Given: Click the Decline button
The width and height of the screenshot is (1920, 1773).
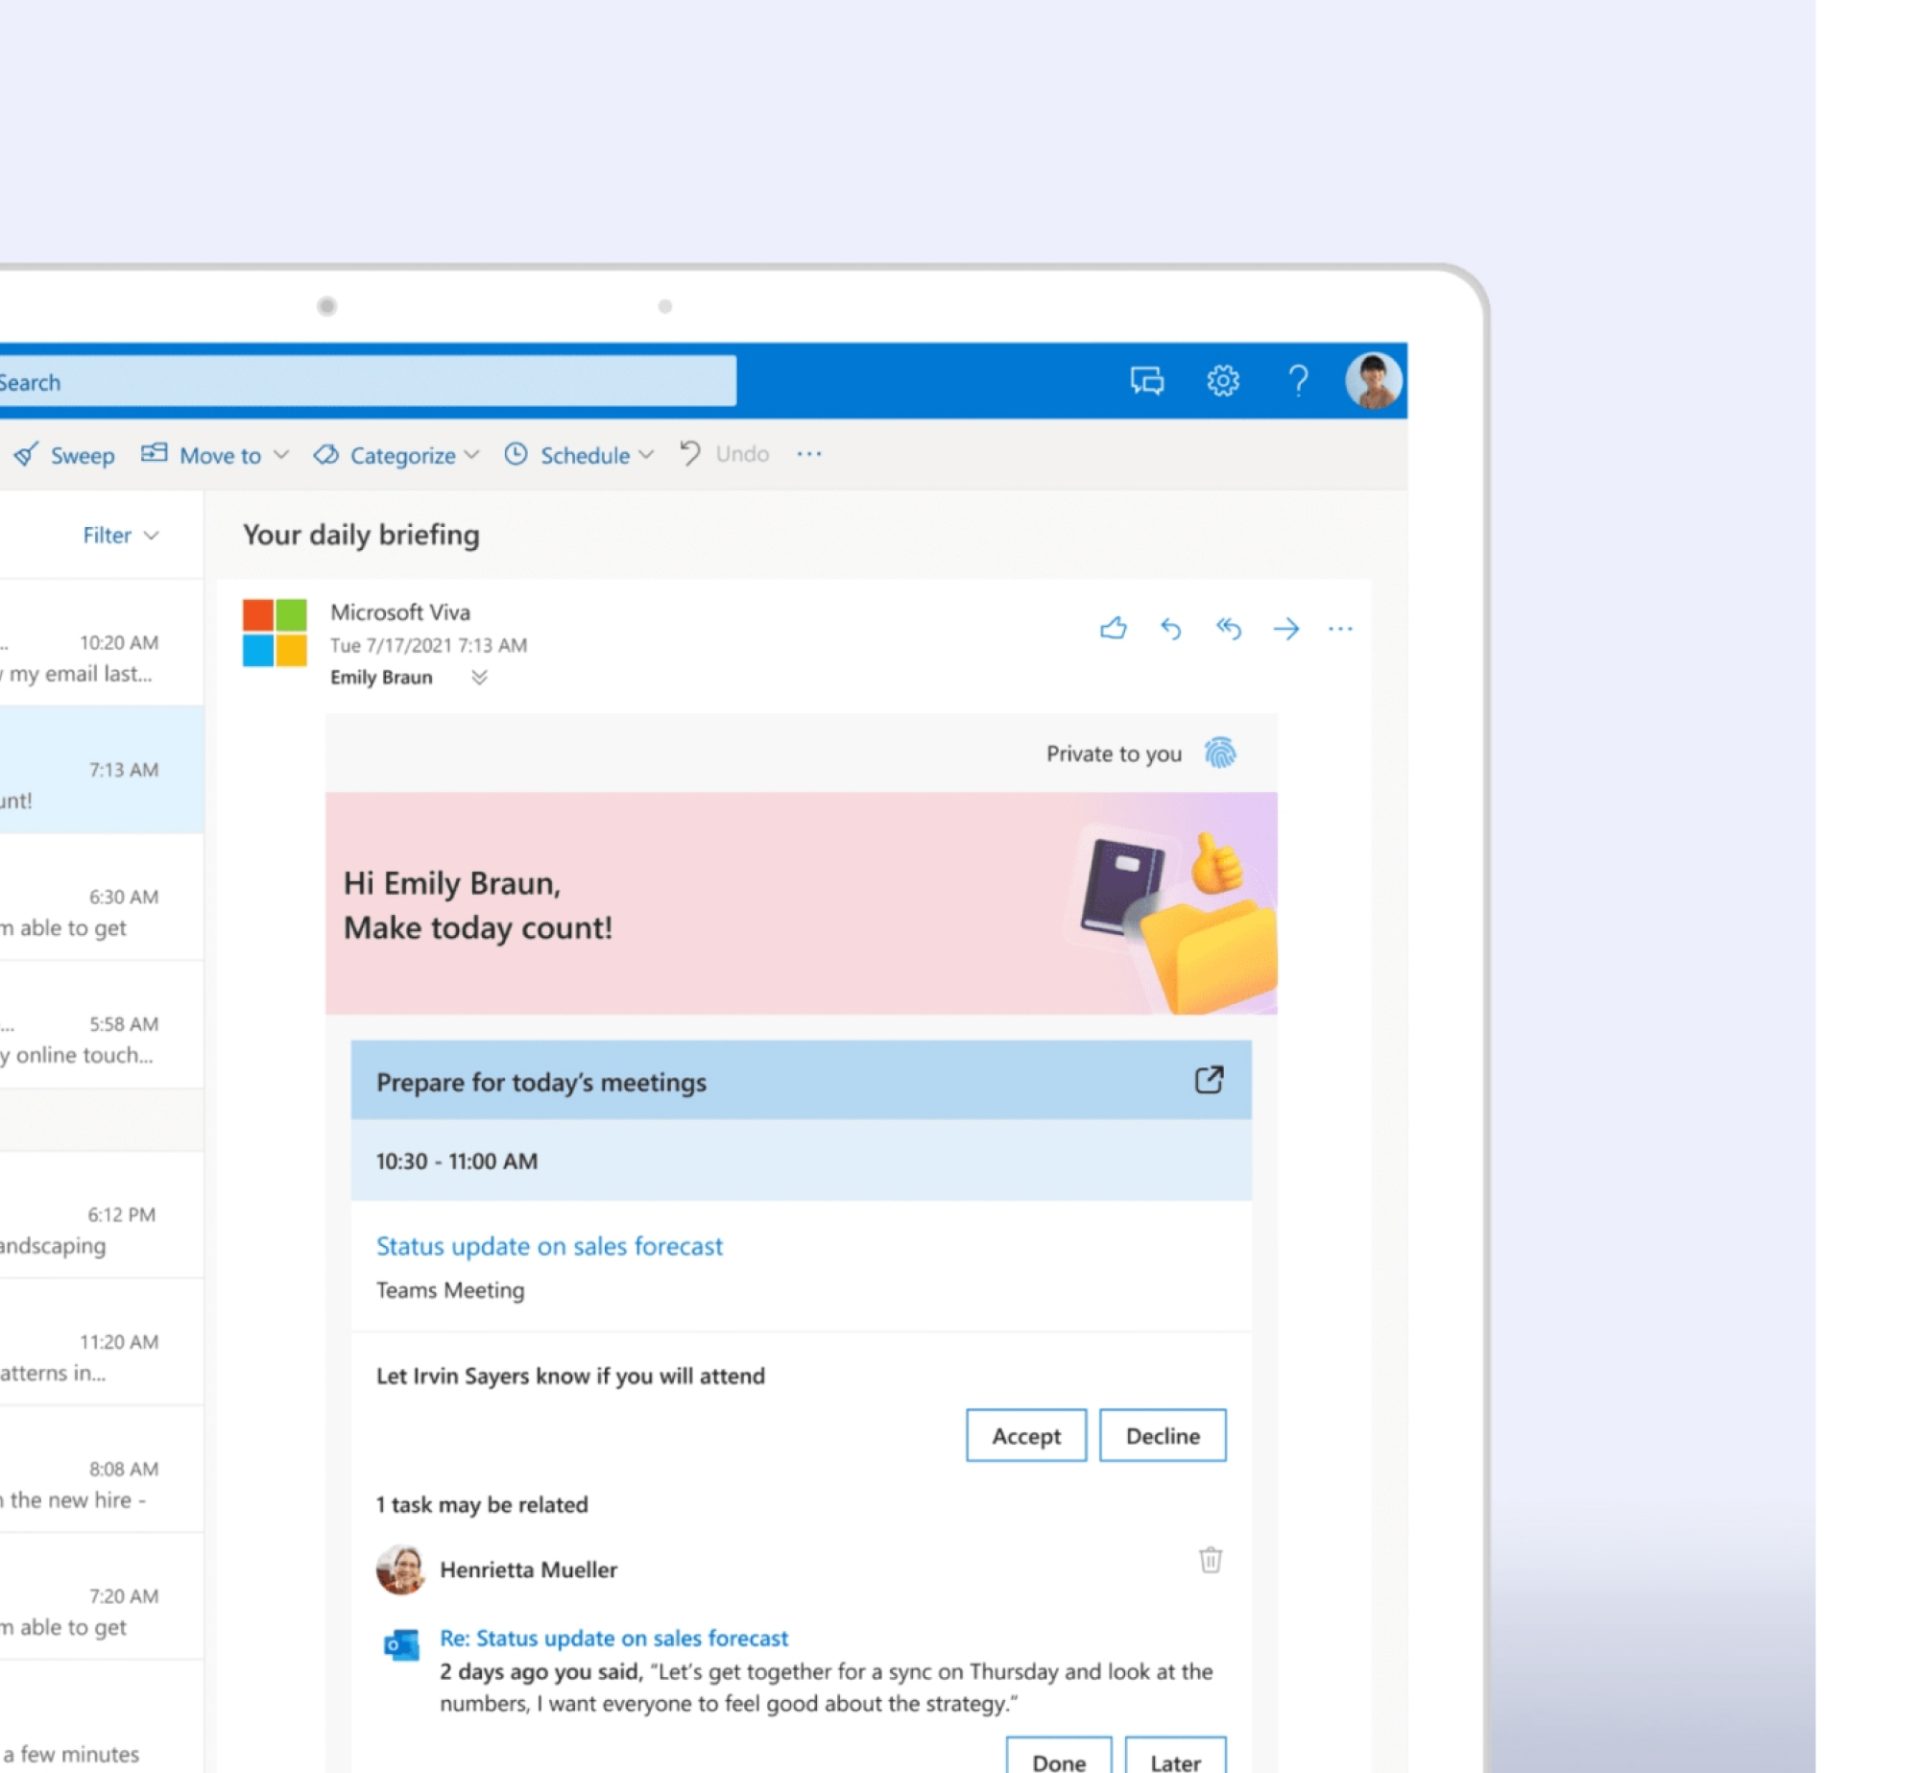Looking at the screenshot, I should (x=1162, y=1435).
